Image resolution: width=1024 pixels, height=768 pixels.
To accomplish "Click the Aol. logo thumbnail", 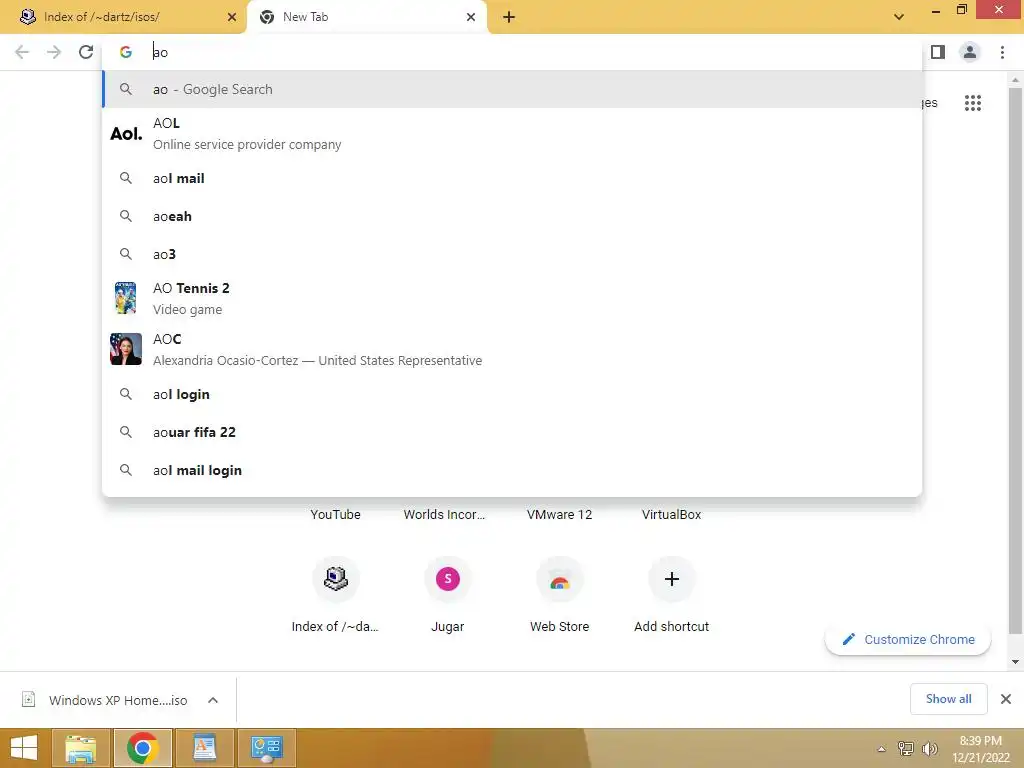I will (126, 134).
